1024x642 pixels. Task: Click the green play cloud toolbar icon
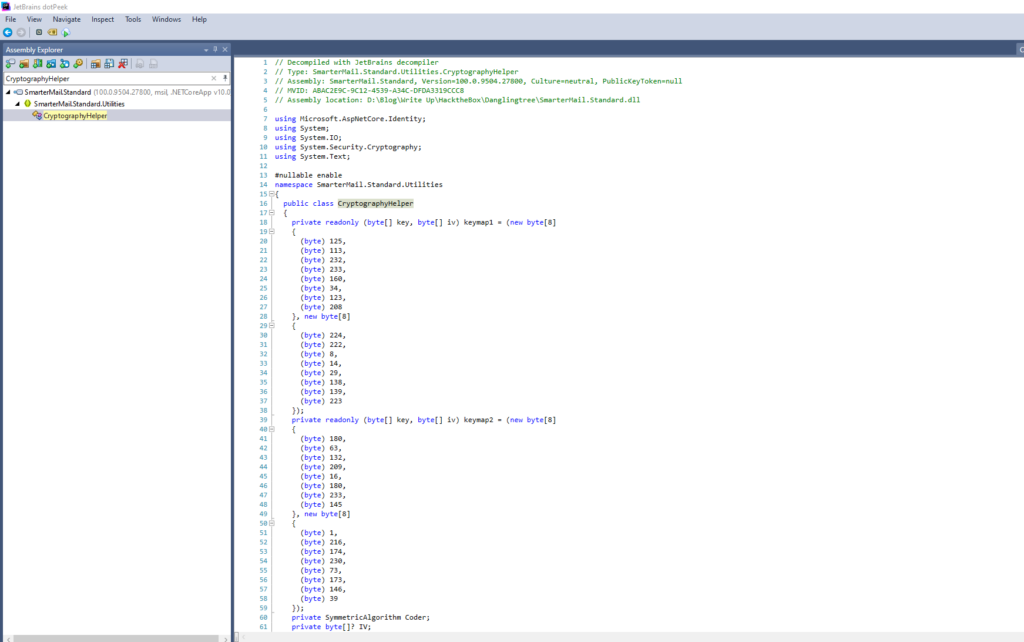tap(66, 32)
